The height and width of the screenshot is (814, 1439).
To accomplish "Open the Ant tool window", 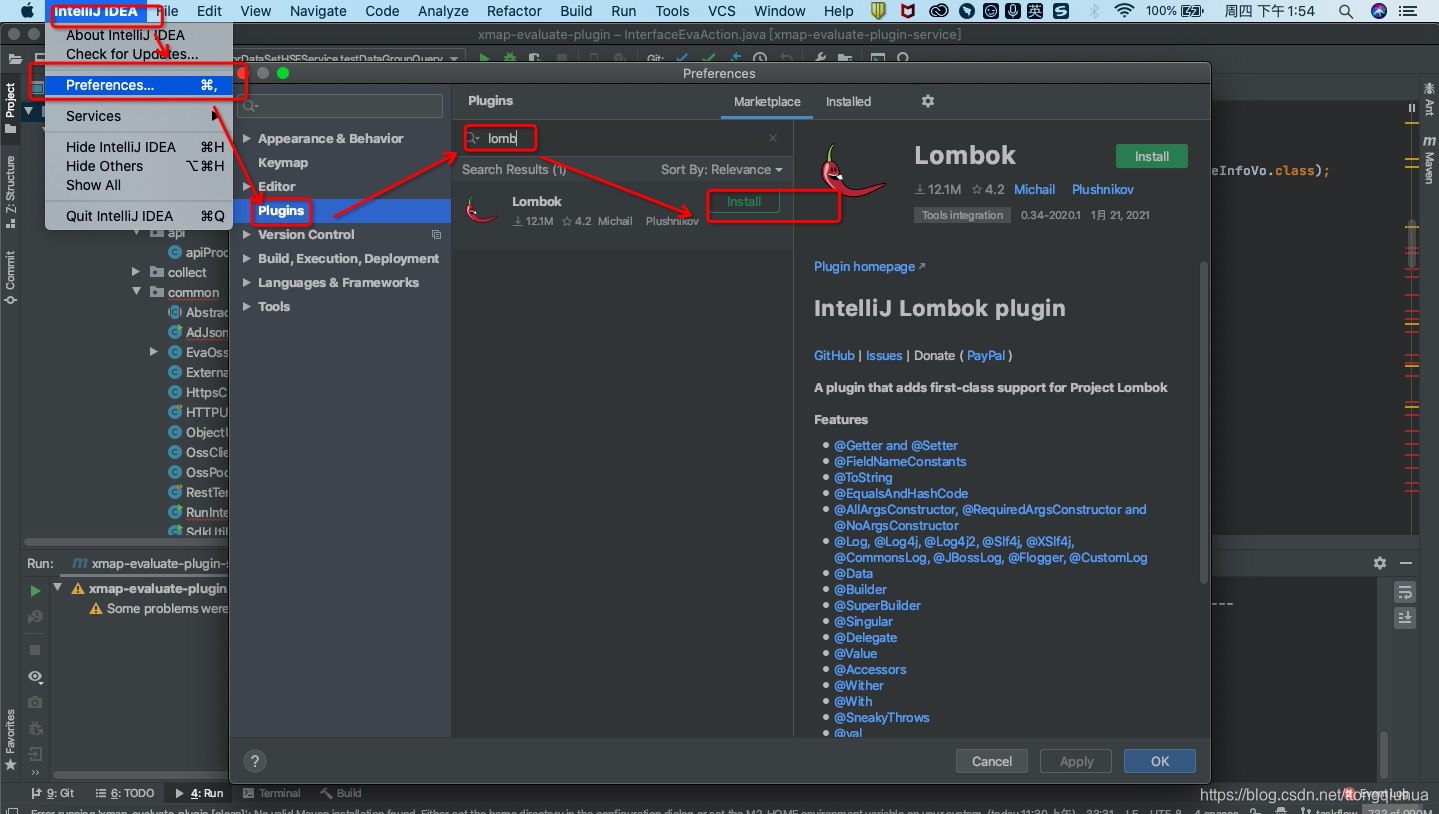I will (1429, 99).
